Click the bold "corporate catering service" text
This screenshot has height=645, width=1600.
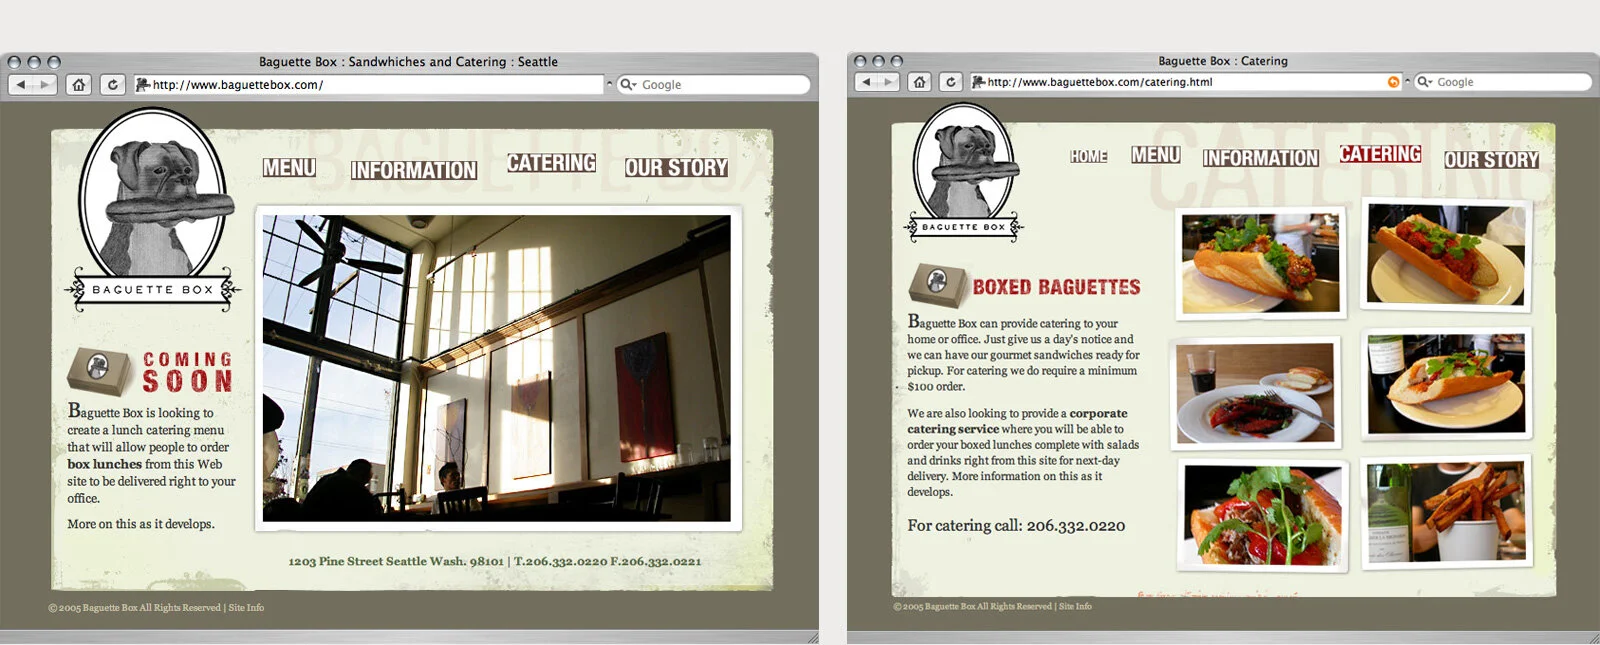(1017, 421)
